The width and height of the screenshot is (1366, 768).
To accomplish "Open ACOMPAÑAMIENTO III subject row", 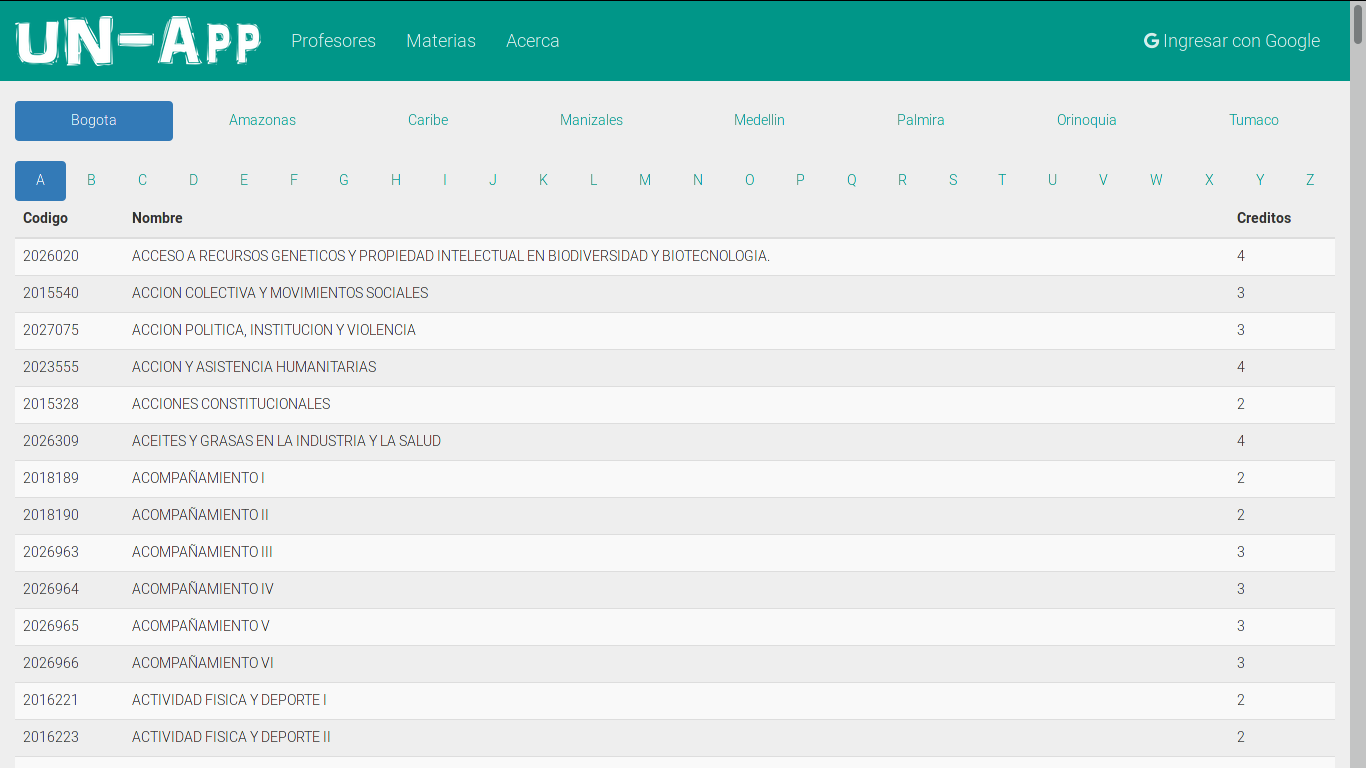I will coord(675,553).
